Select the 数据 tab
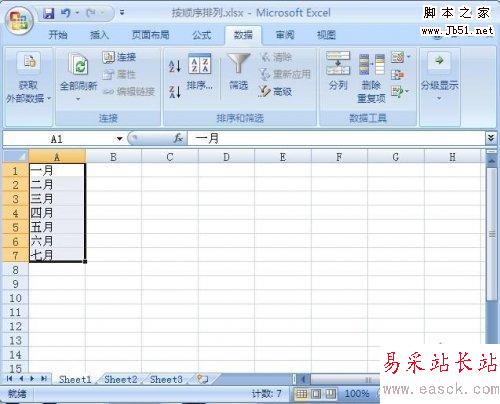The image size is (500, 404). point(243,35)
